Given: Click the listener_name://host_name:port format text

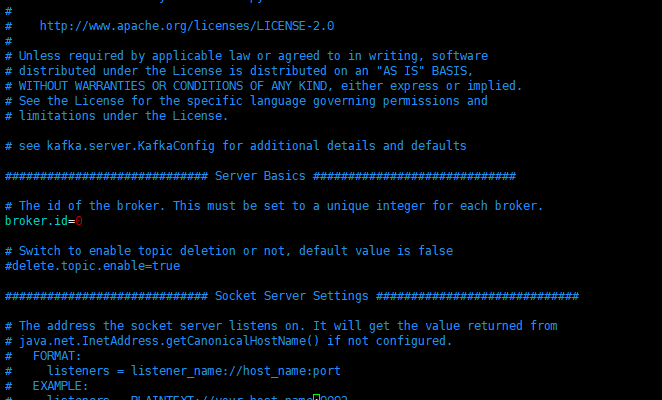Looking at the screenshot, I should [236, 371].
